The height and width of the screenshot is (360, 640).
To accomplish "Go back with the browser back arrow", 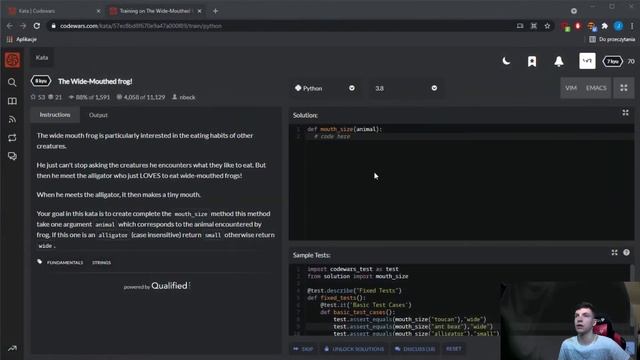I will (x=9, y=26).
